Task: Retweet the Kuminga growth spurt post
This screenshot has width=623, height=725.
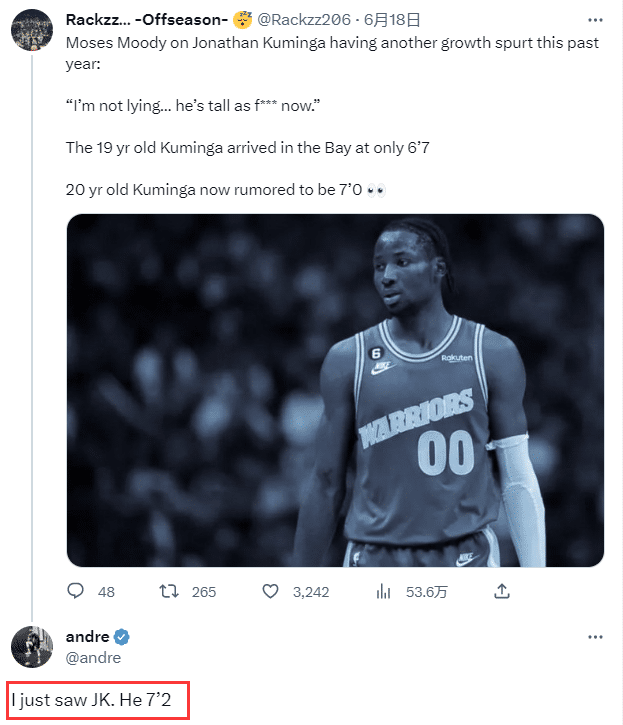Action: 170,592
